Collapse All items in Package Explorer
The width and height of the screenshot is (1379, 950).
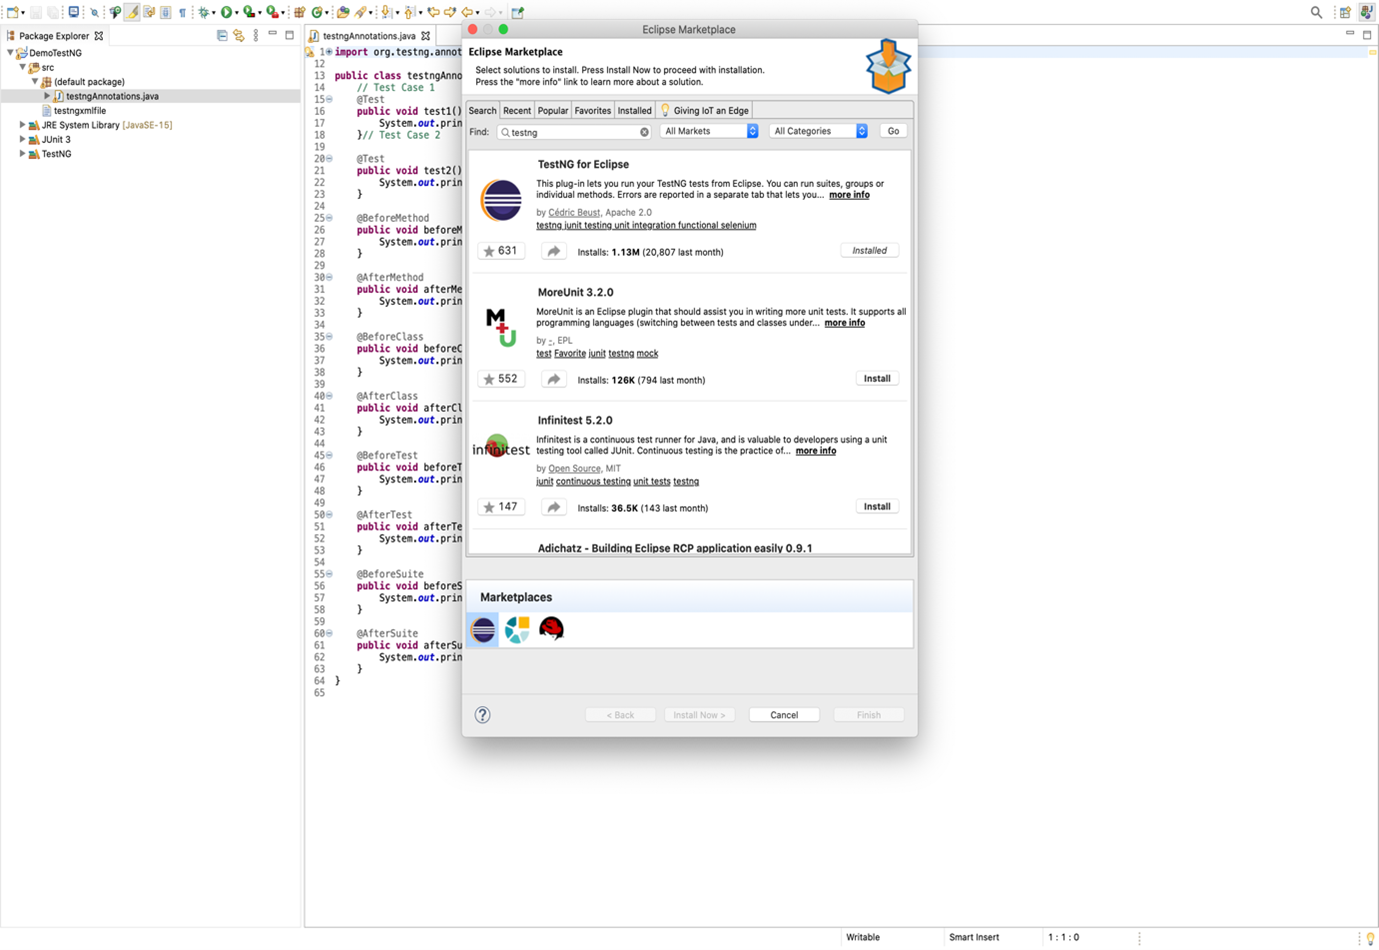coord(221,35)
